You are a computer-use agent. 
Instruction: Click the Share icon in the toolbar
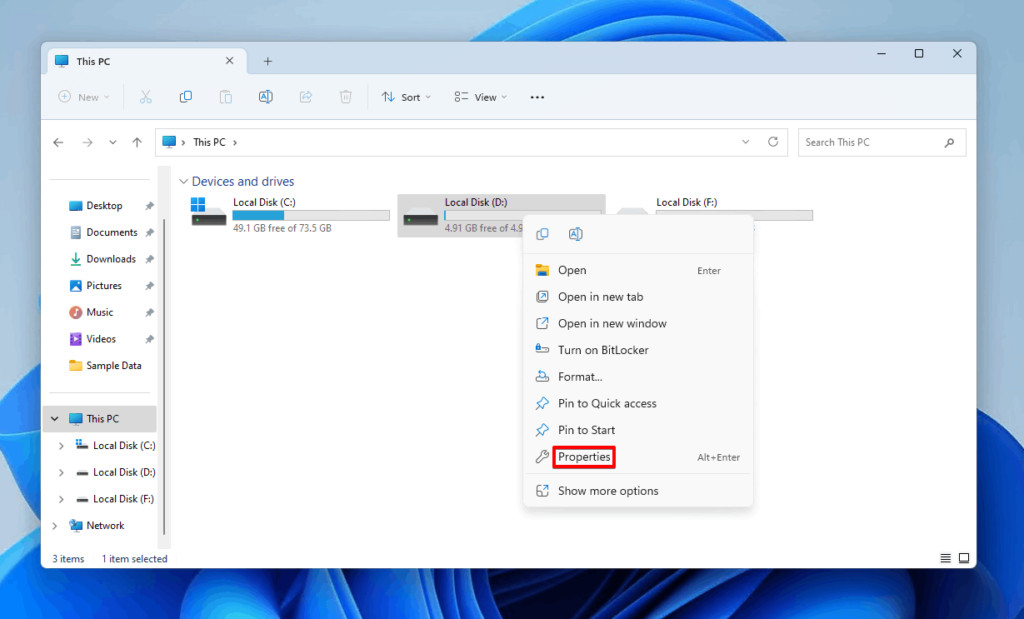click(306, 97)
